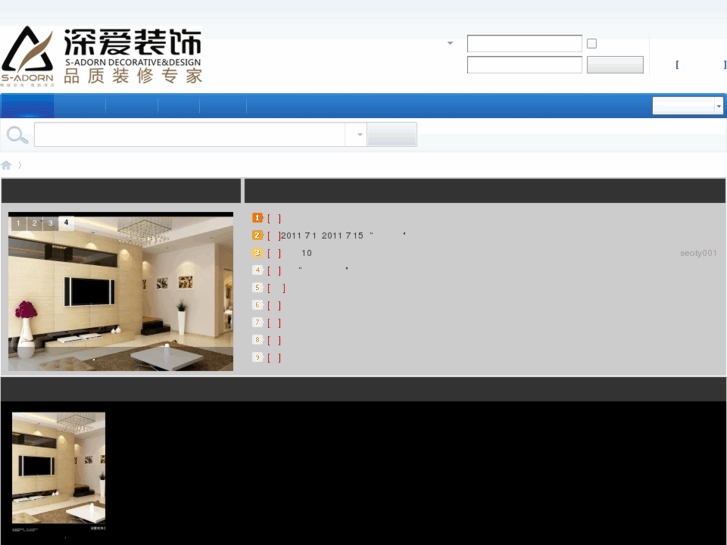
Task: Open the item with rank badge 5
Action: pyautogui.click(x=257, y=288)
